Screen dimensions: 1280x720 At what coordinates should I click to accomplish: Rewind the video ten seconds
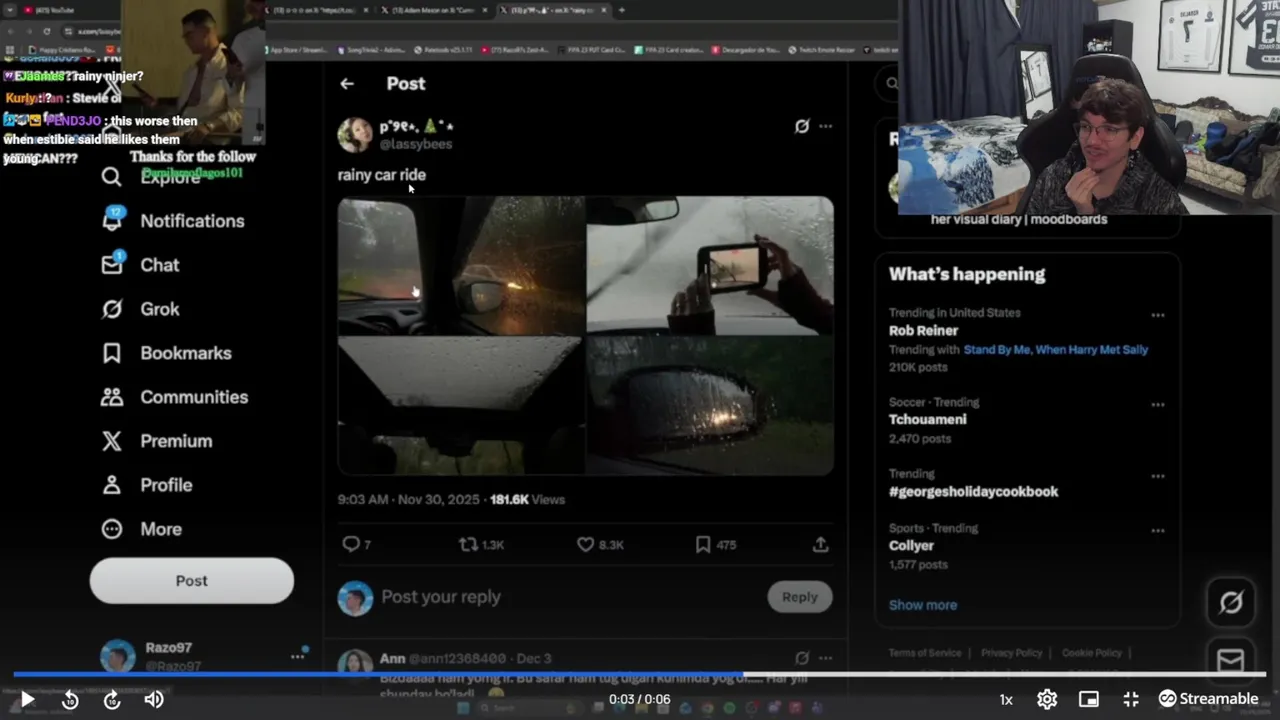[x=70, y=700]
